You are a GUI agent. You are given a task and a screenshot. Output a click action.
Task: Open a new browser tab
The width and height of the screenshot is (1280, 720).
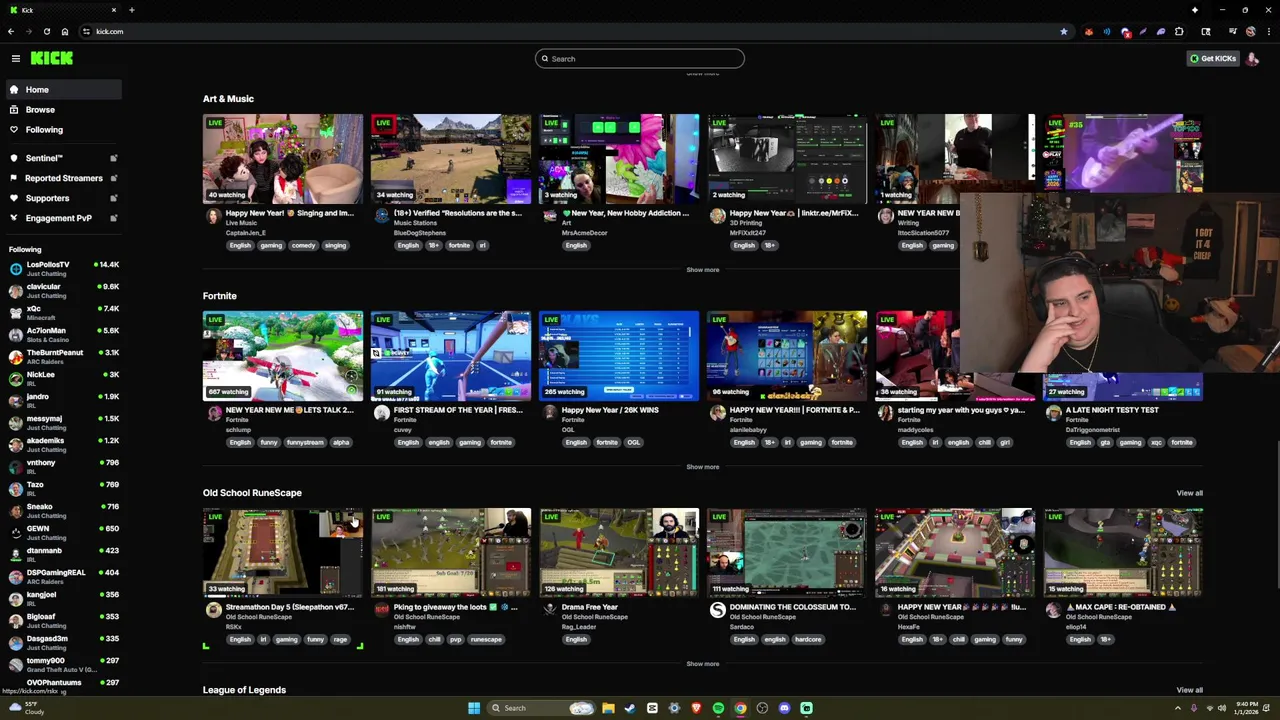(131, 10)
